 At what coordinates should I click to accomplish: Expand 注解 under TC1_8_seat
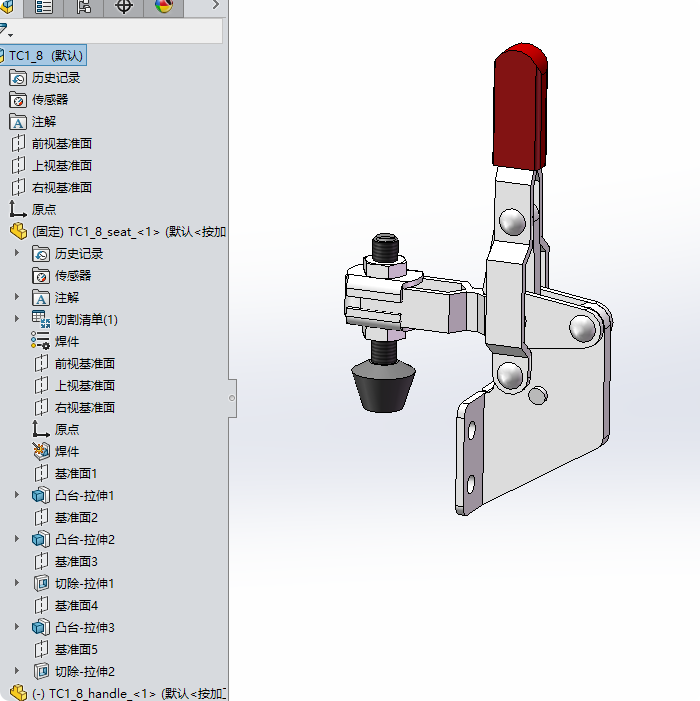pyautogui.click(x=17, y=297)
